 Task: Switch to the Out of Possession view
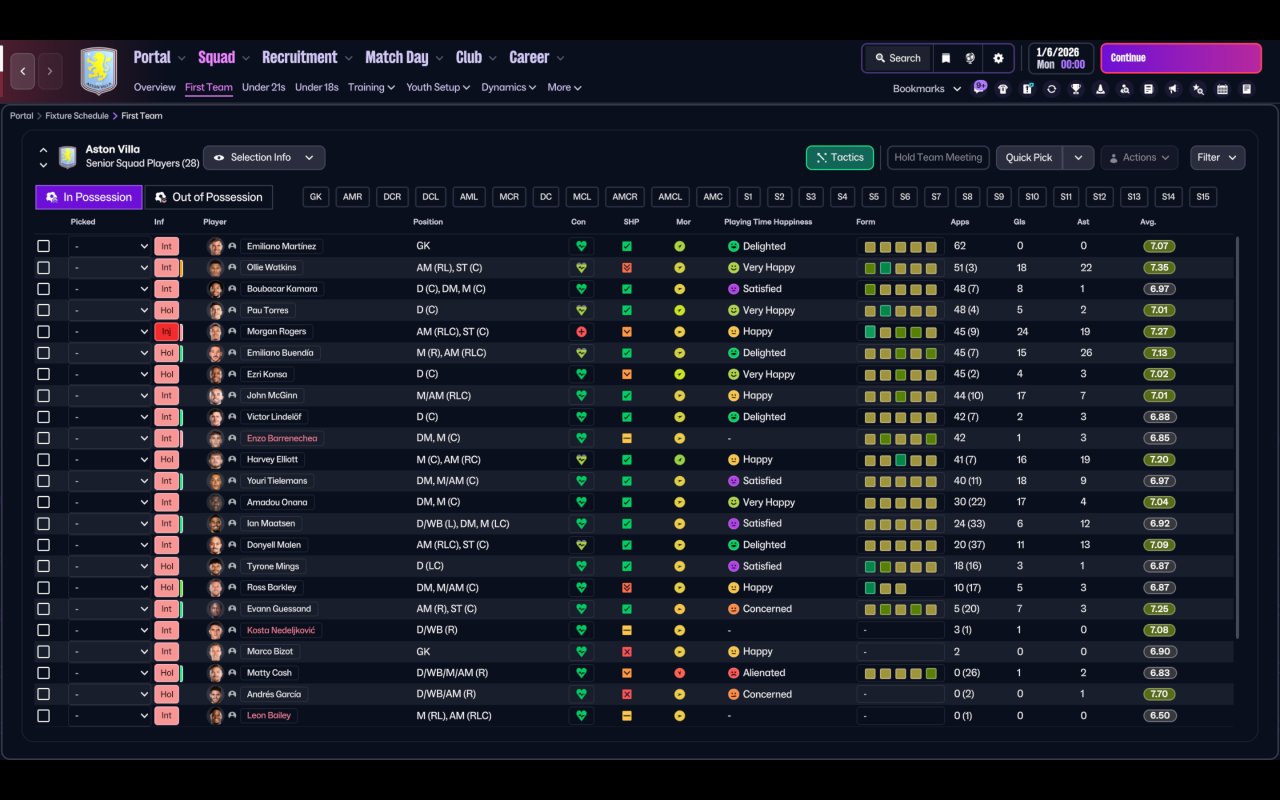pos(209,197)
